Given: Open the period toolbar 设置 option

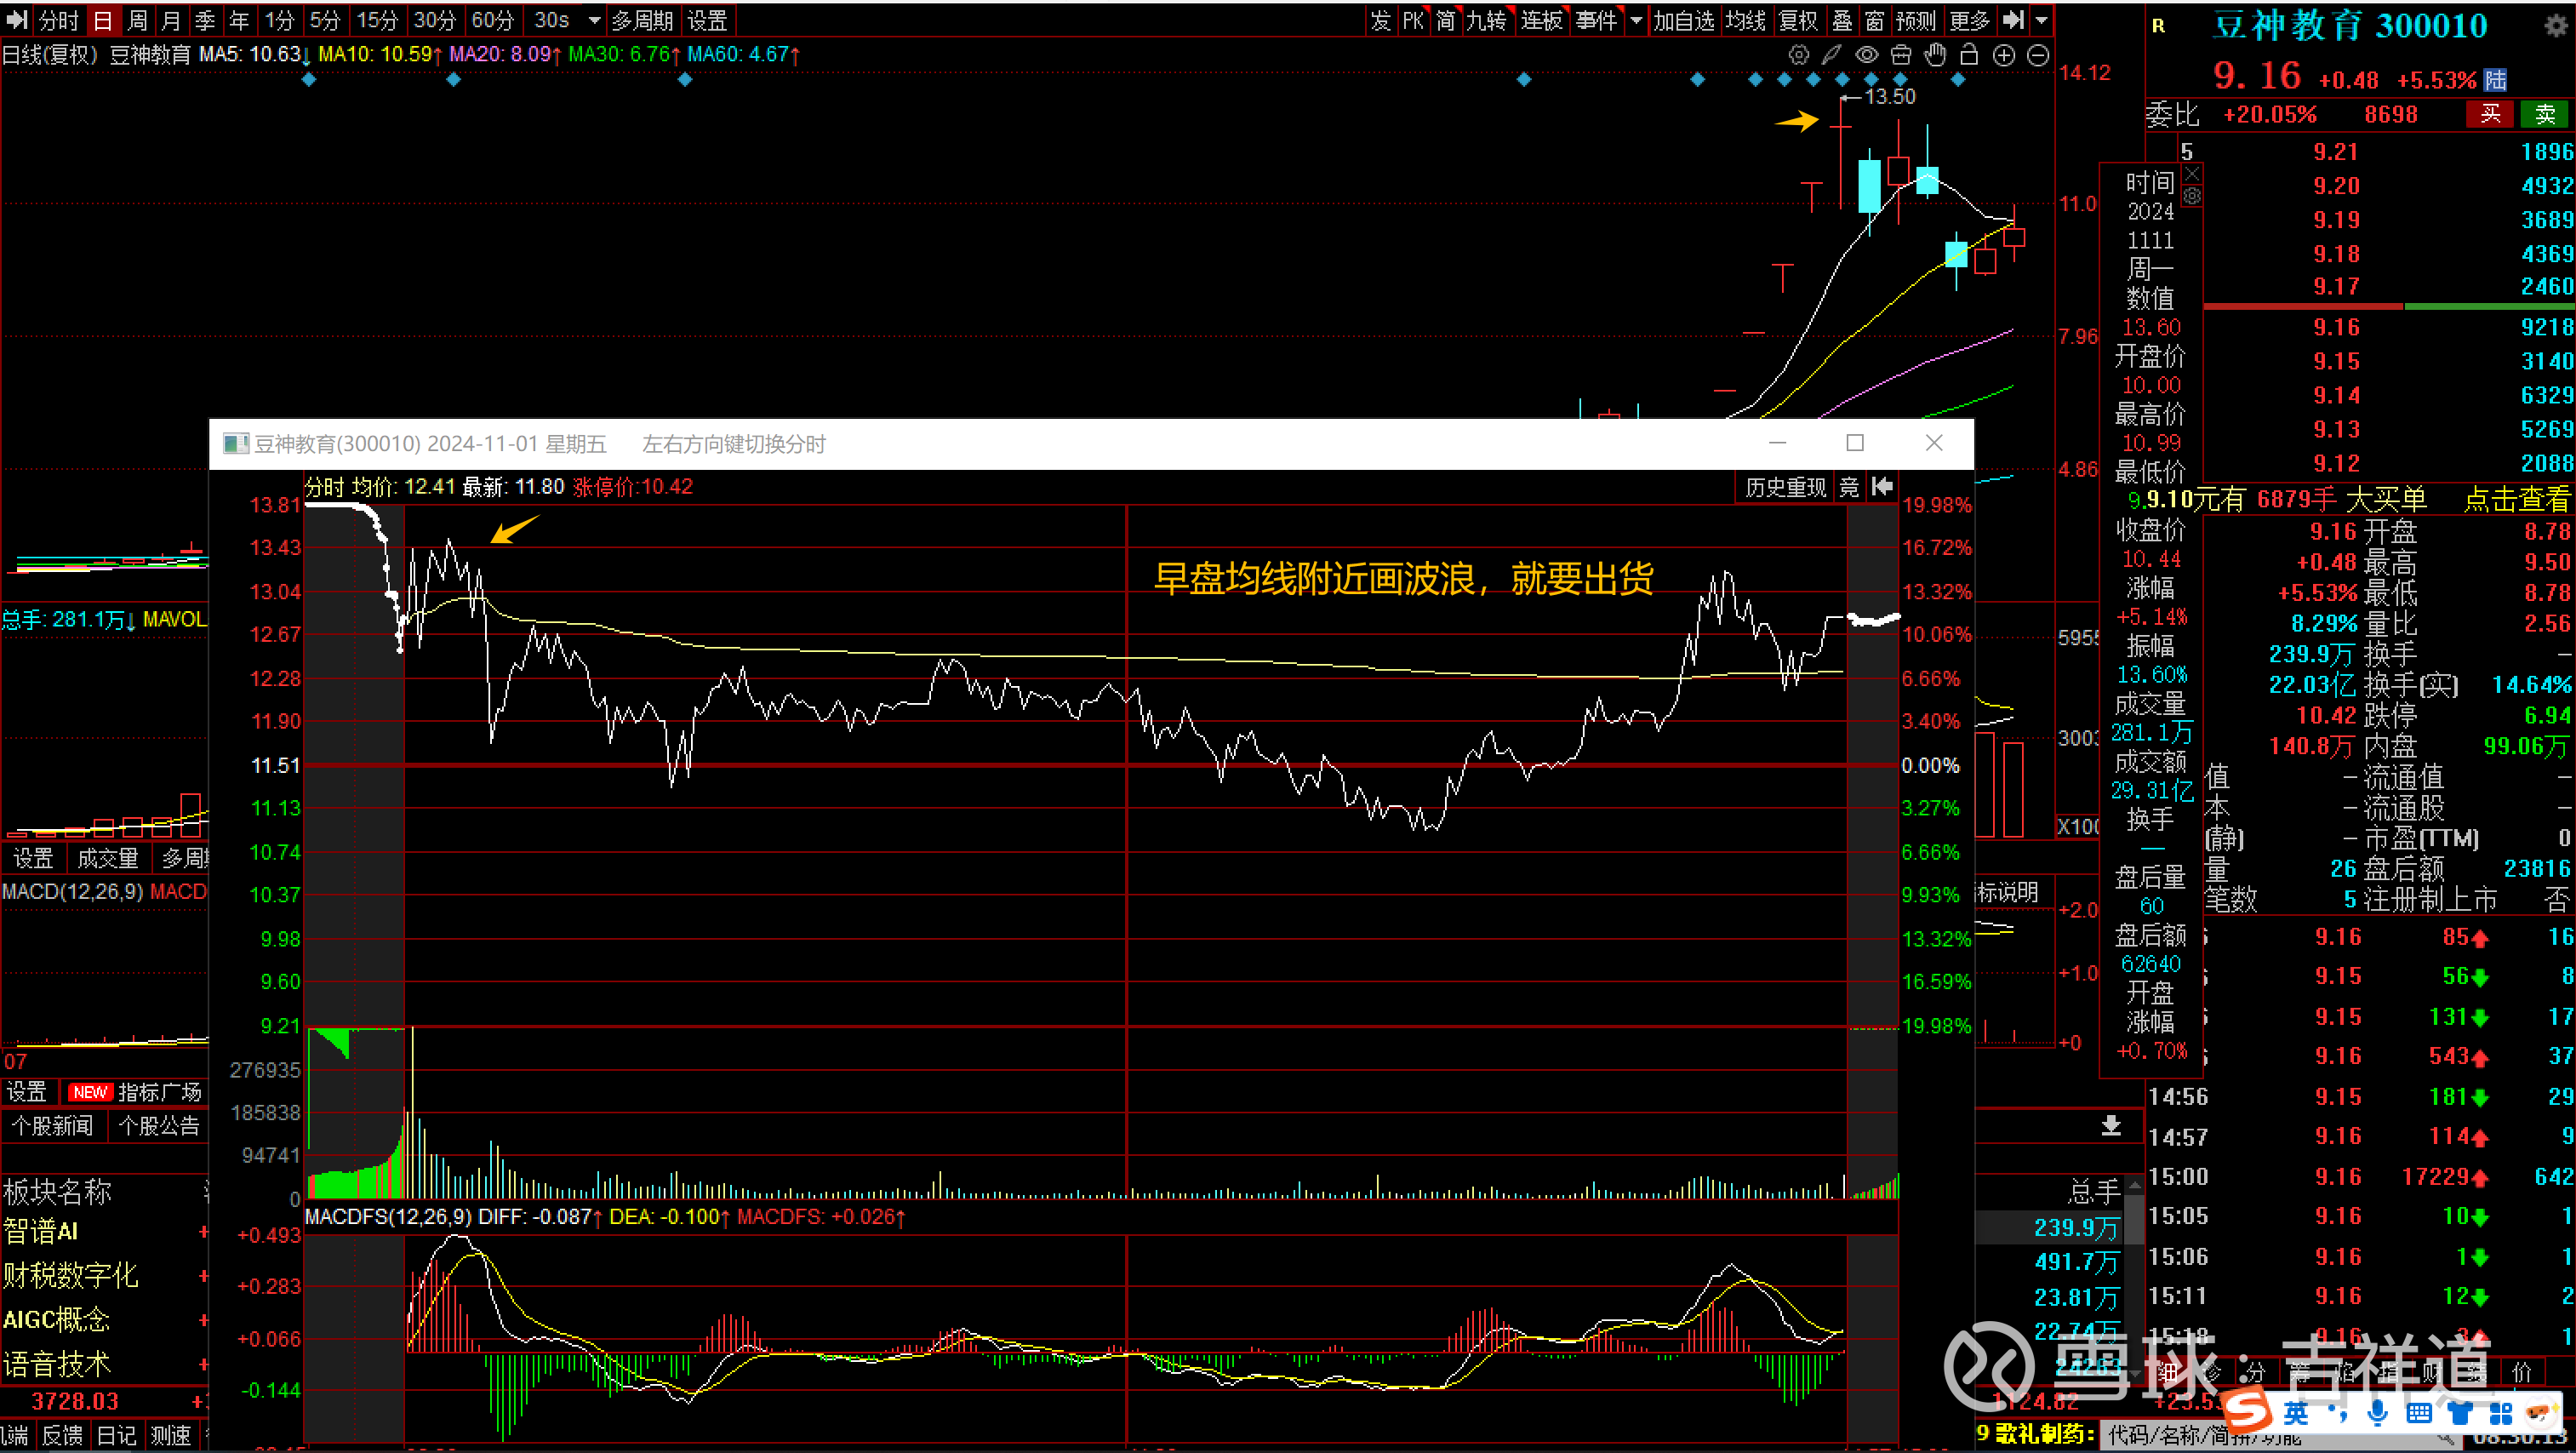Looking at the screenshot, I should (x=707, y=19).
